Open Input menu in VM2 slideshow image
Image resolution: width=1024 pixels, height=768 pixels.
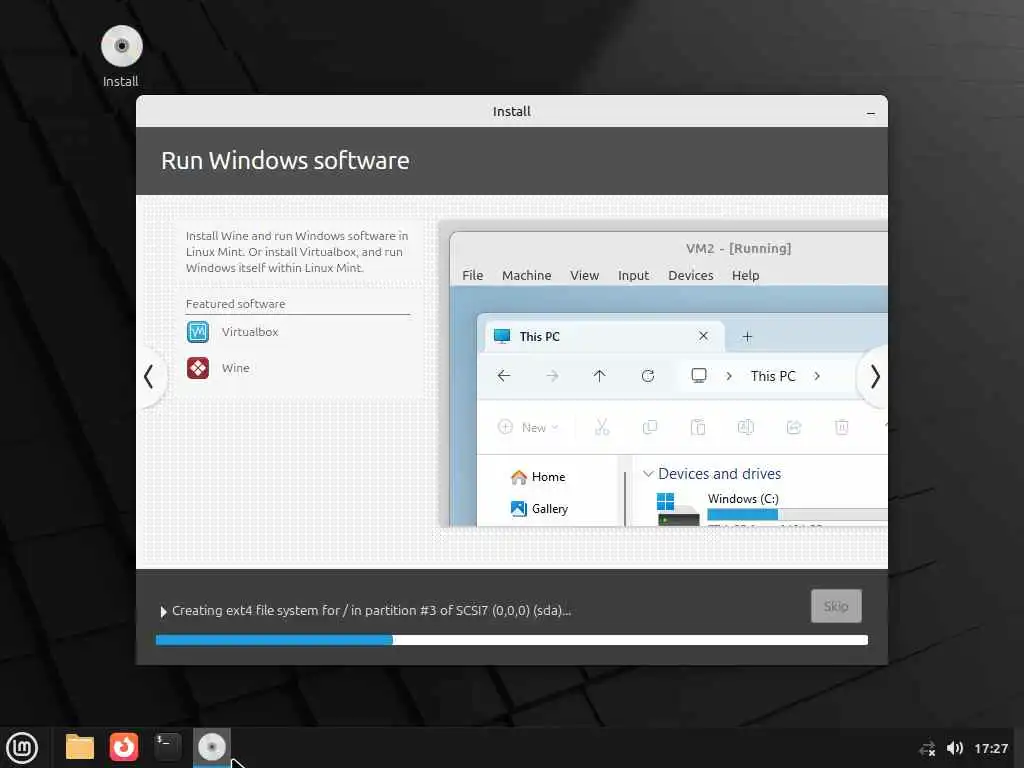point(633,275)
